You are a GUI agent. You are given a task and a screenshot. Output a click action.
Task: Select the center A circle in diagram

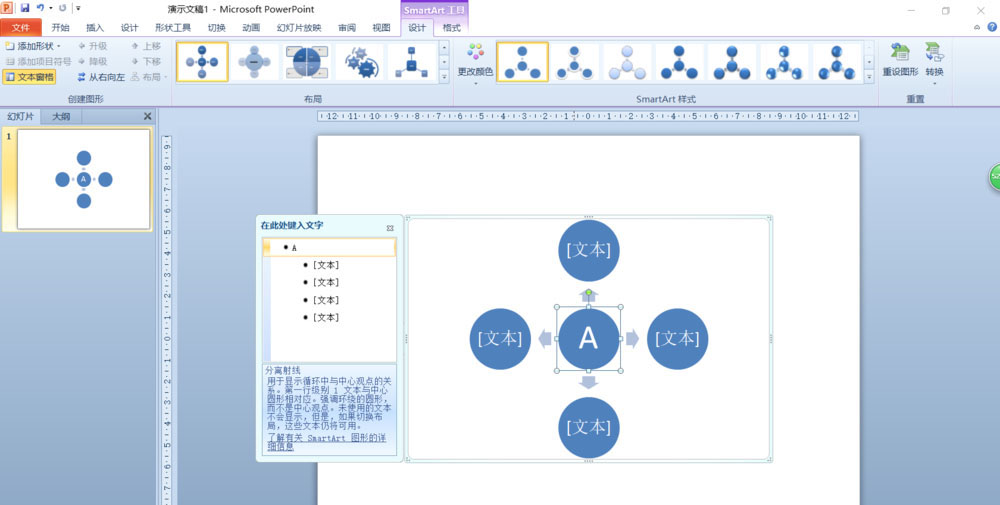(x=588, y=339)
